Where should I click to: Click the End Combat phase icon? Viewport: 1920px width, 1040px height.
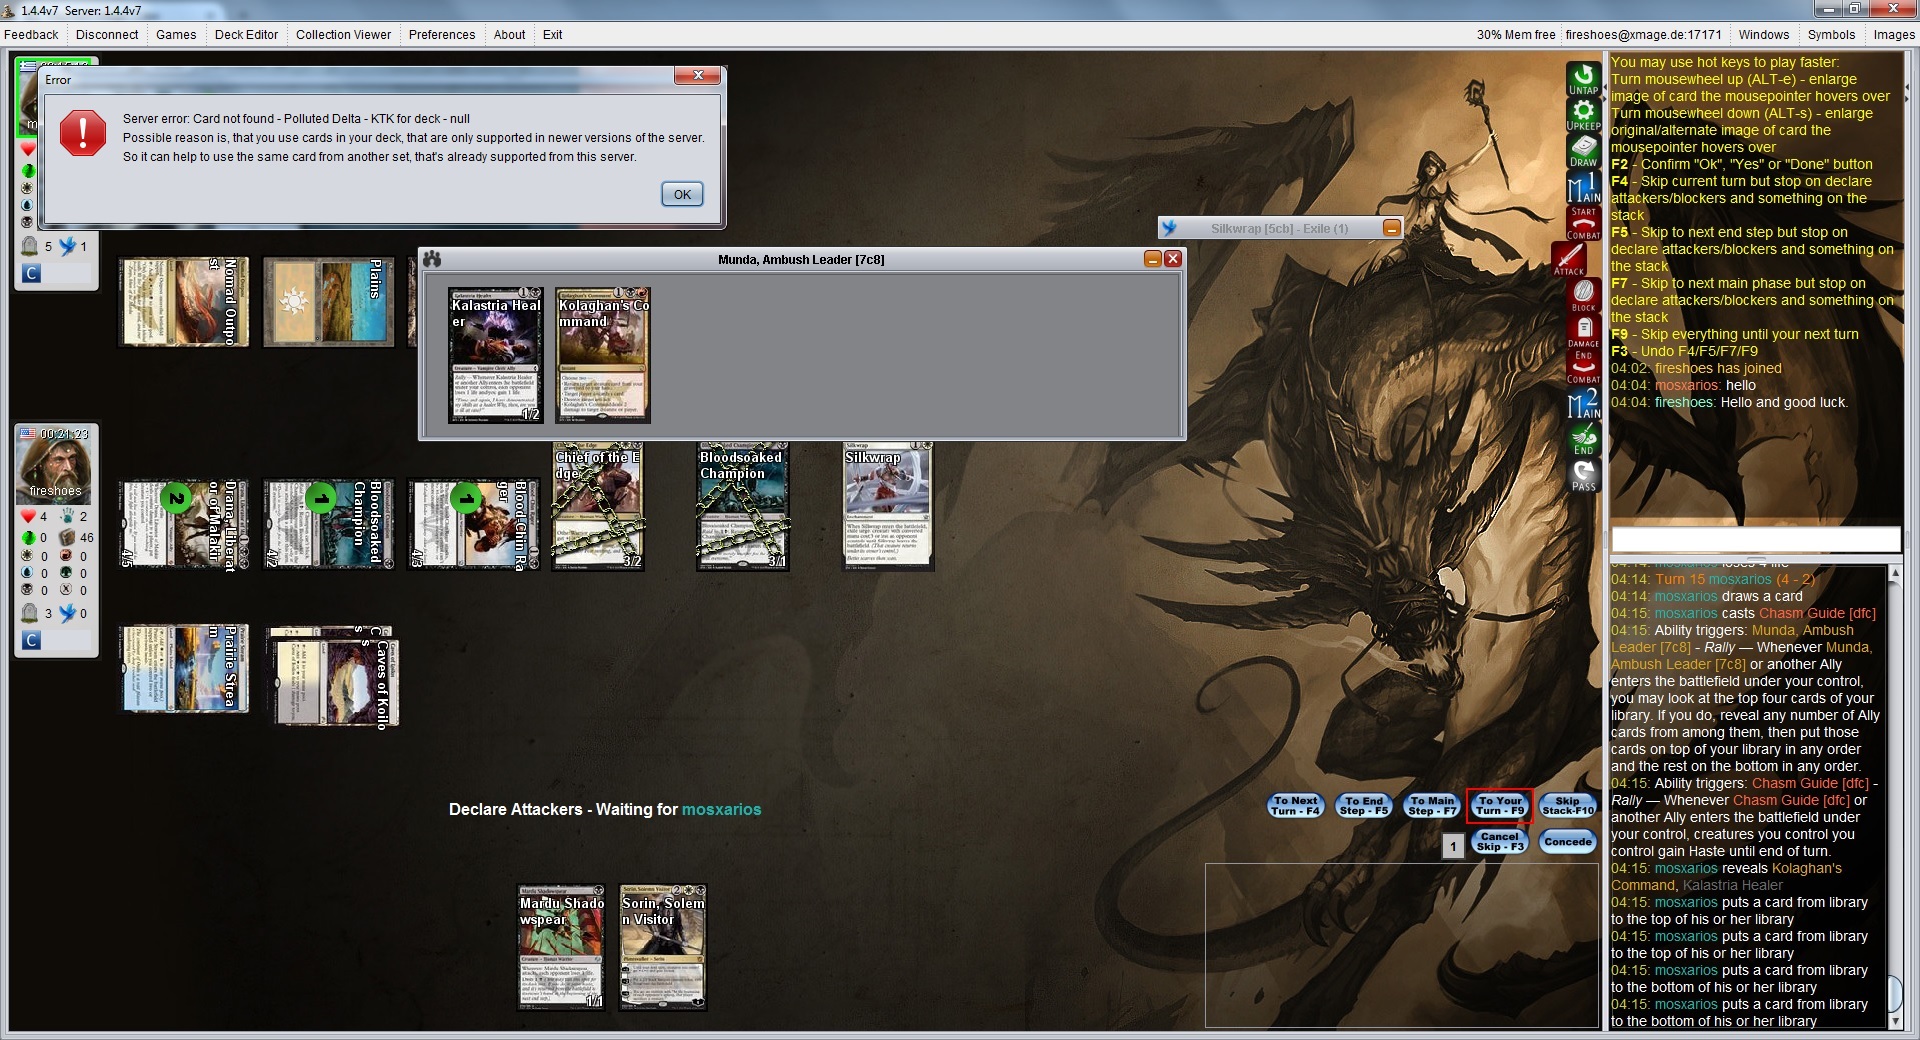(x=1583, y=367)
